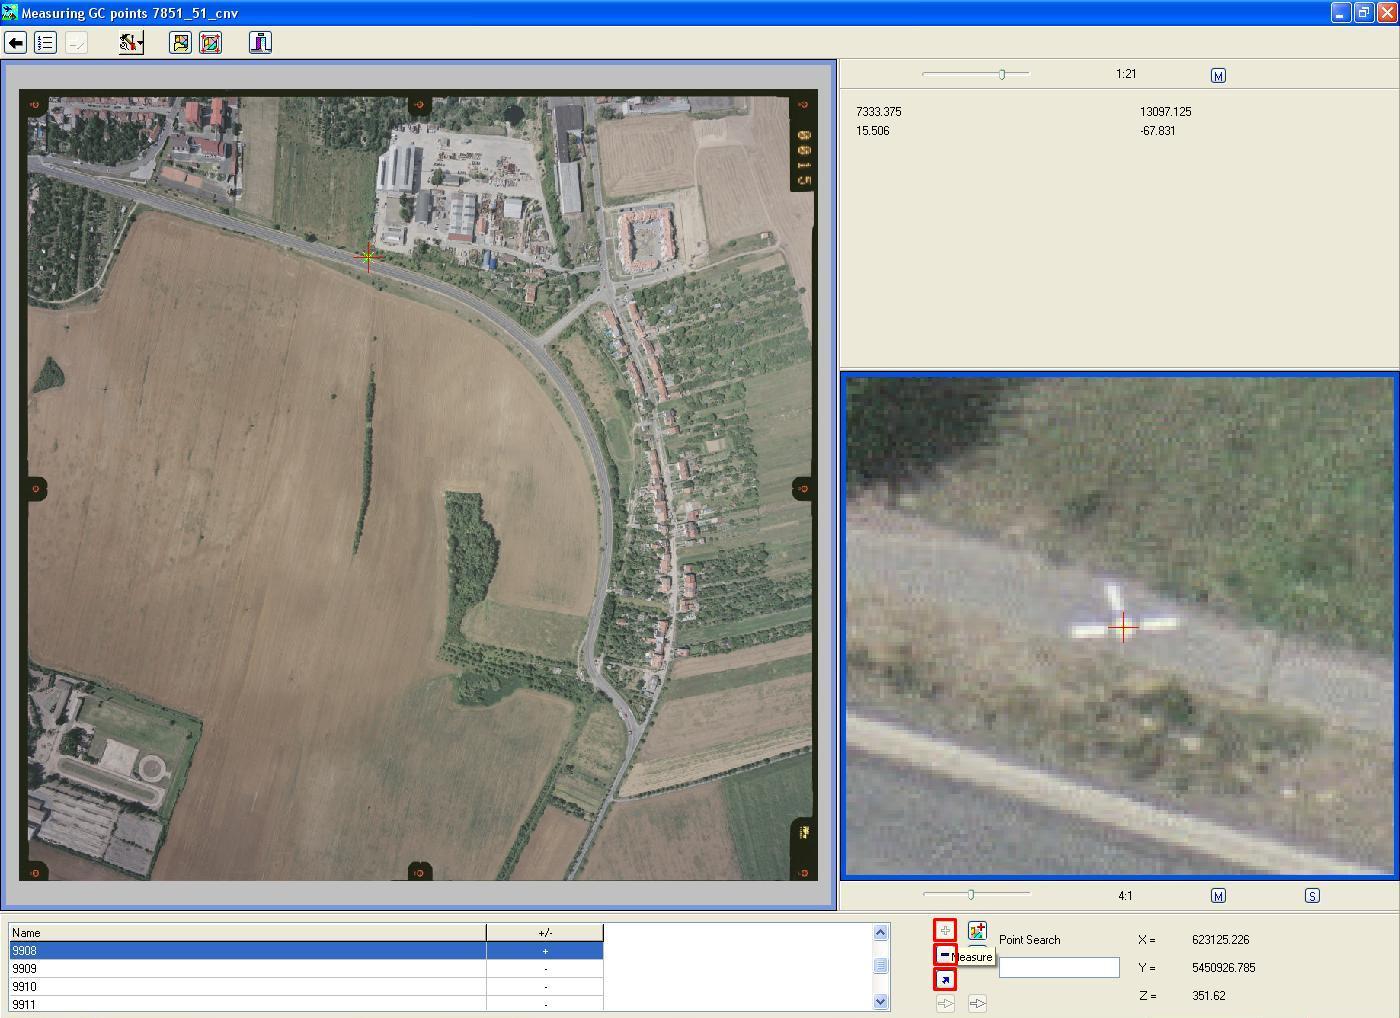Click the image with red corner marks icon

pyautogui.click(x=210, y=43)
